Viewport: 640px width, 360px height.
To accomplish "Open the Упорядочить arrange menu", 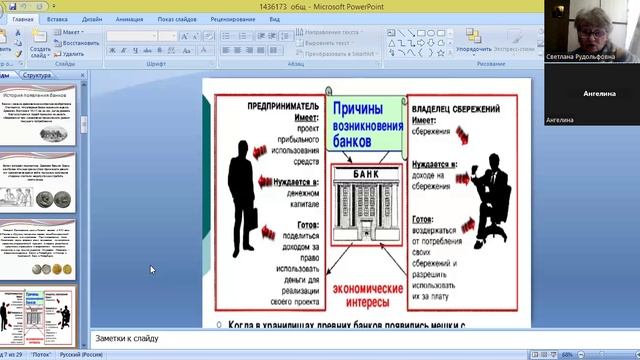I will (473, 41).
